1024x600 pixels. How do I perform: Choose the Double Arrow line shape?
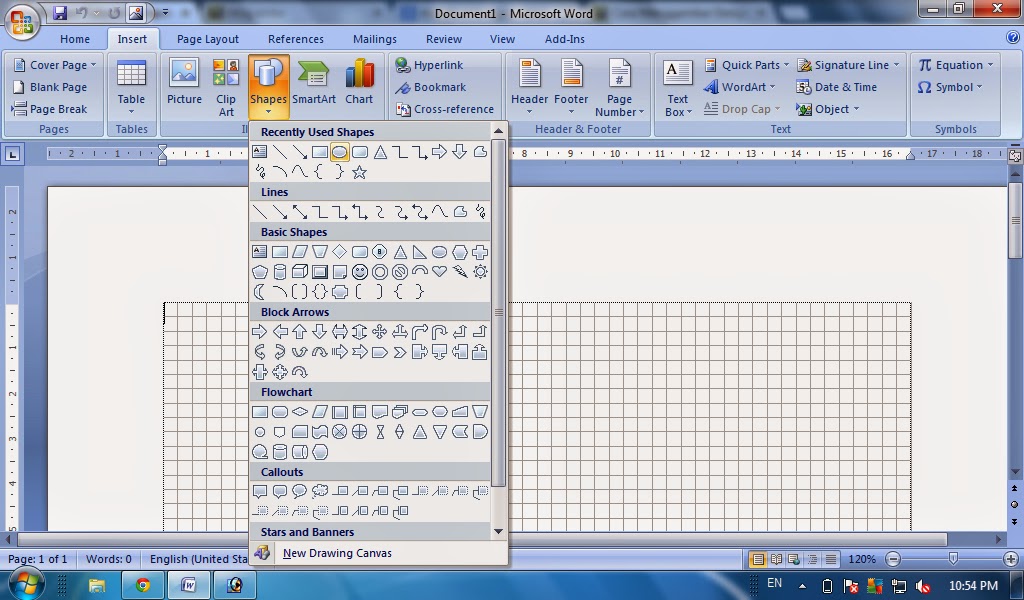(299, 212)
